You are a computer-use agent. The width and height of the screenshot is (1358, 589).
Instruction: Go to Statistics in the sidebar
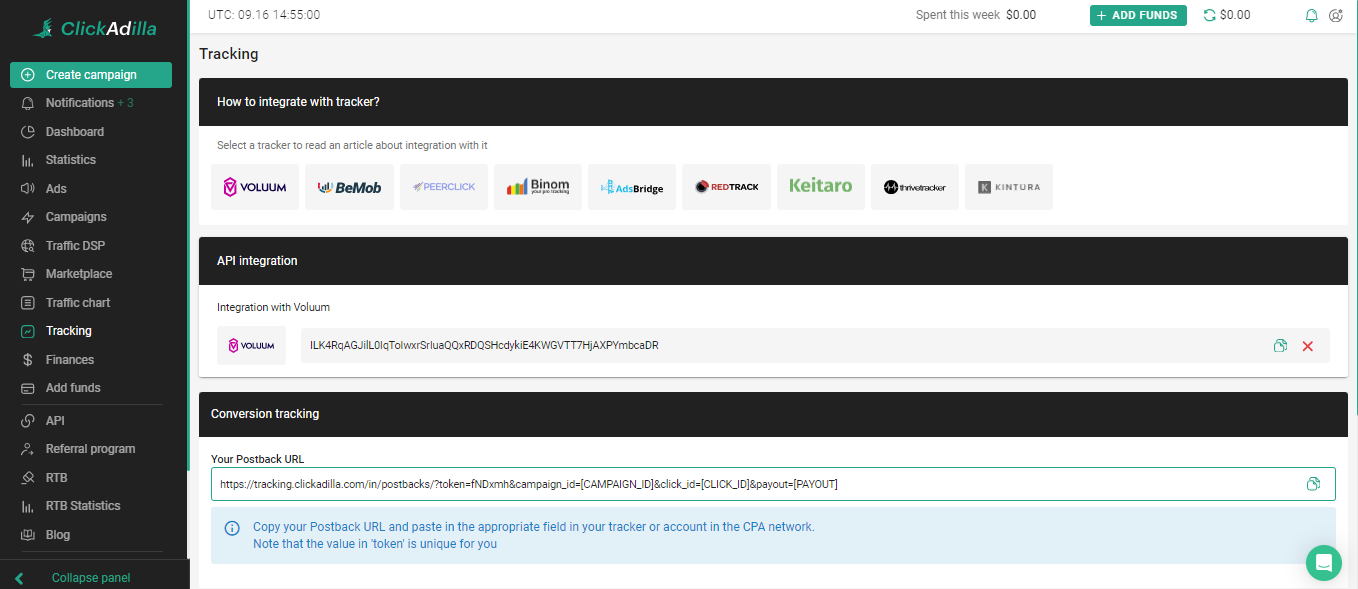point(71,160)
